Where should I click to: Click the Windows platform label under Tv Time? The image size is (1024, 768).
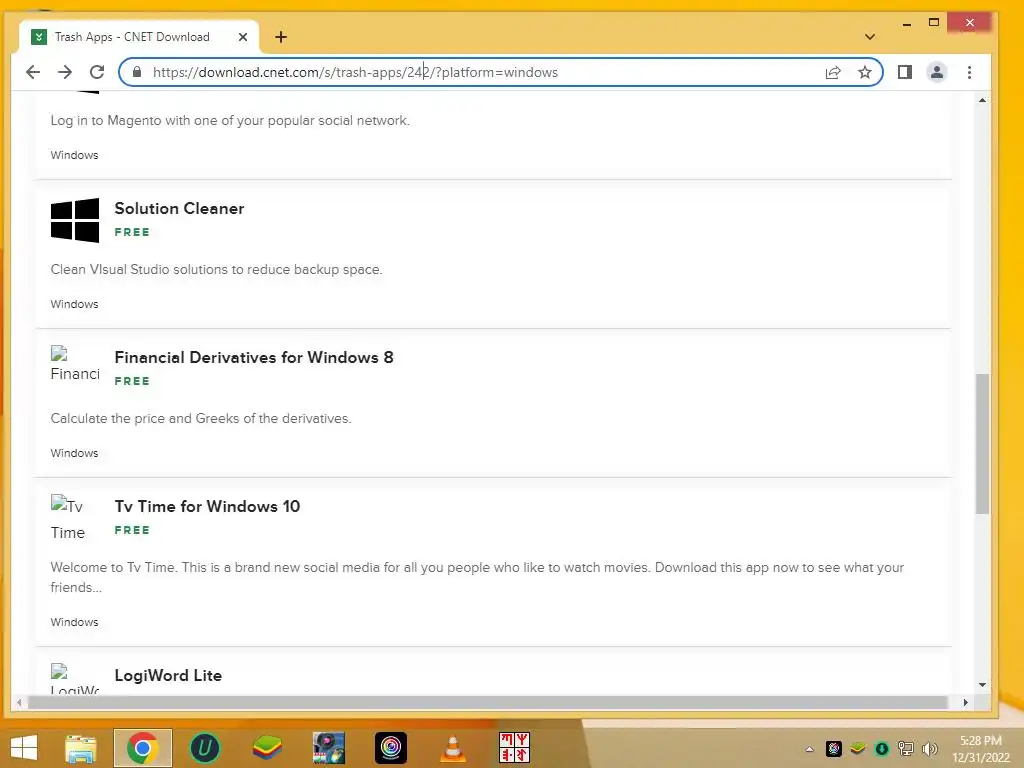pyautogui.click(x=74, y=622)
